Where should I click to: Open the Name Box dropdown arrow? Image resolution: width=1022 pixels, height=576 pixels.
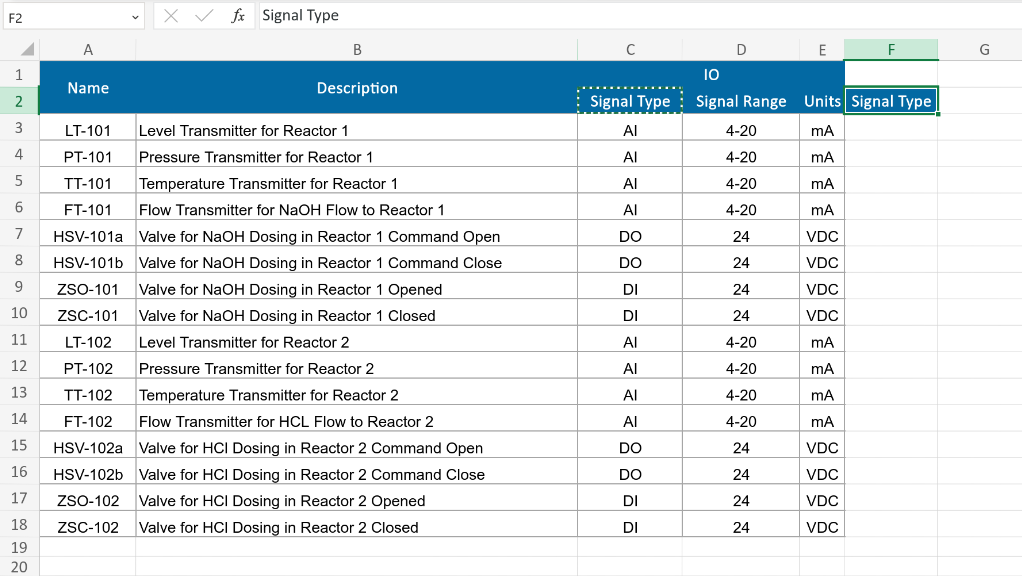(135, 17)
